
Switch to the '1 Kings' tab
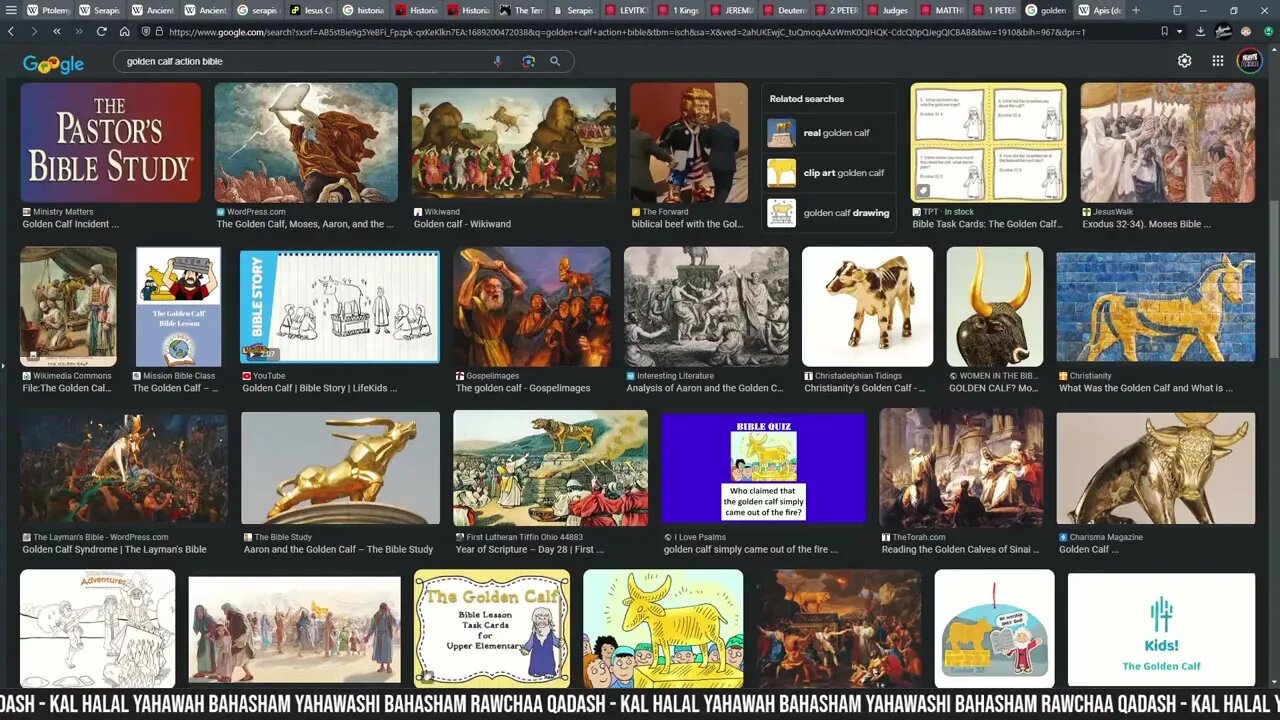[x=679, y=10]
